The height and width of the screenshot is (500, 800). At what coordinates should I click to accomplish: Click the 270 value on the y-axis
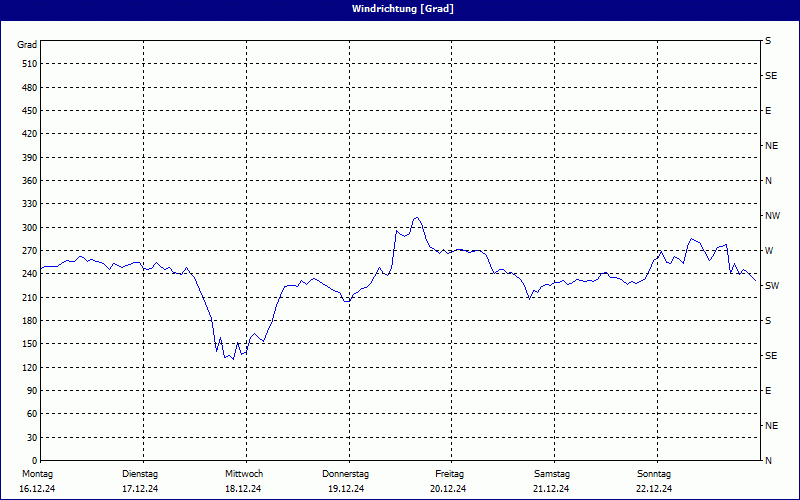pyautogui.click(x=28, y=251)
